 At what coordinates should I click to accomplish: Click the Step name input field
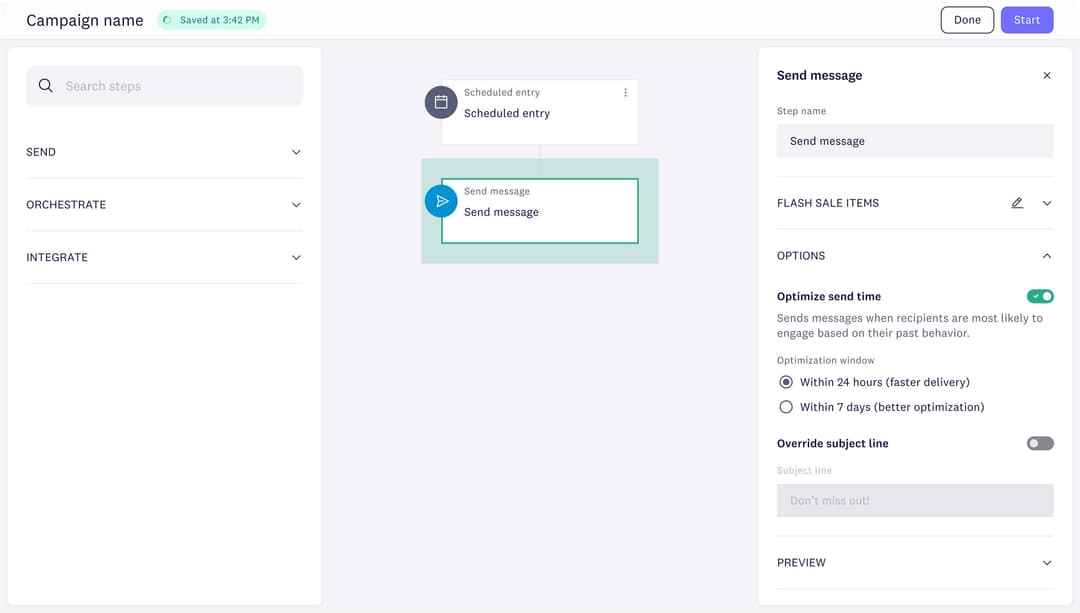[914, 140]
